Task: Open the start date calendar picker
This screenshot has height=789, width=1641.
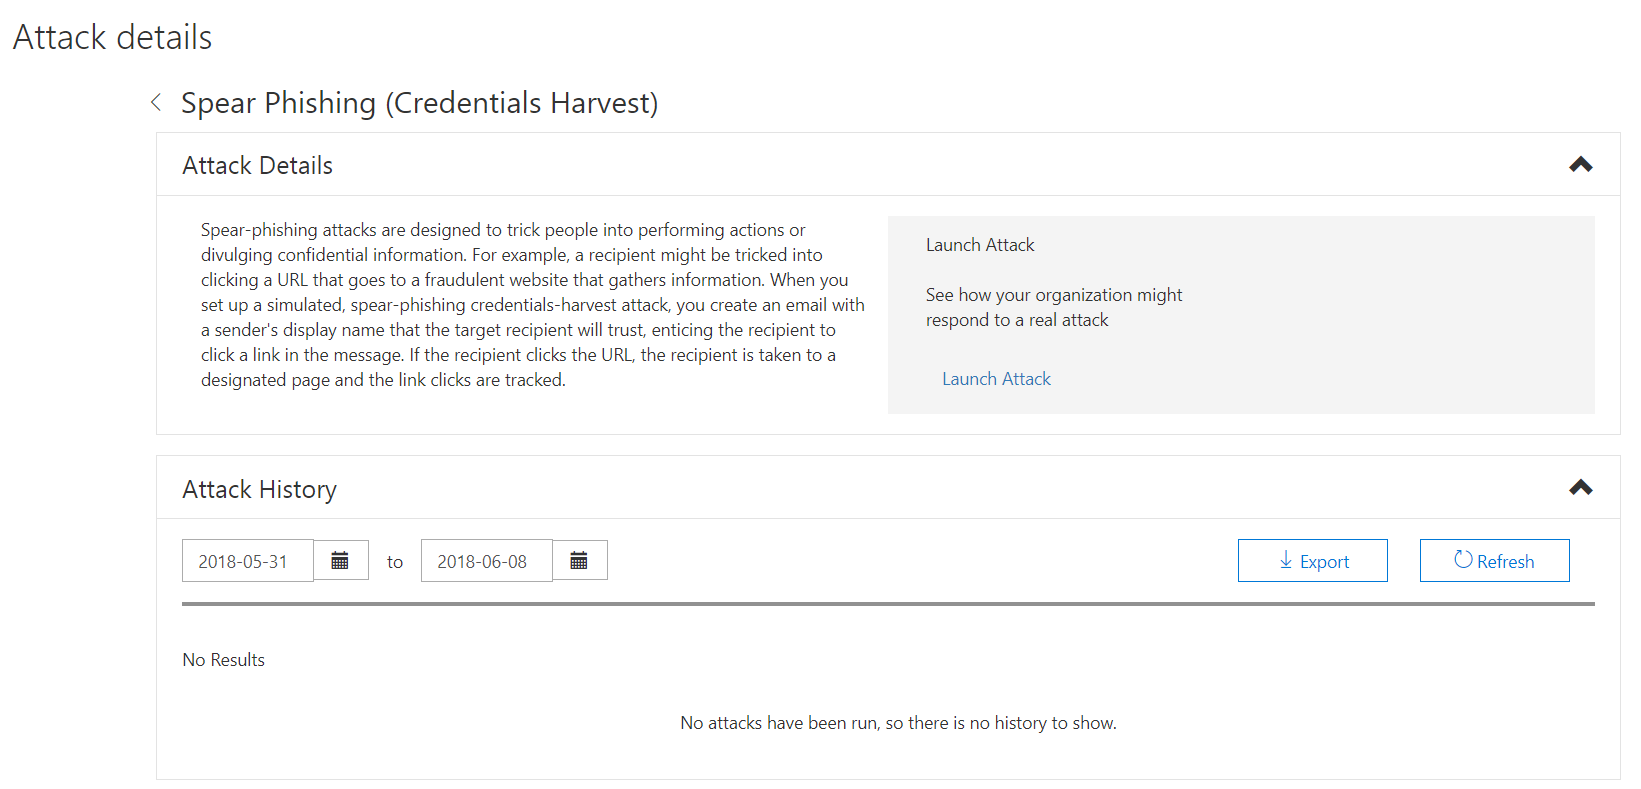Action: click(x=340, y=561)
